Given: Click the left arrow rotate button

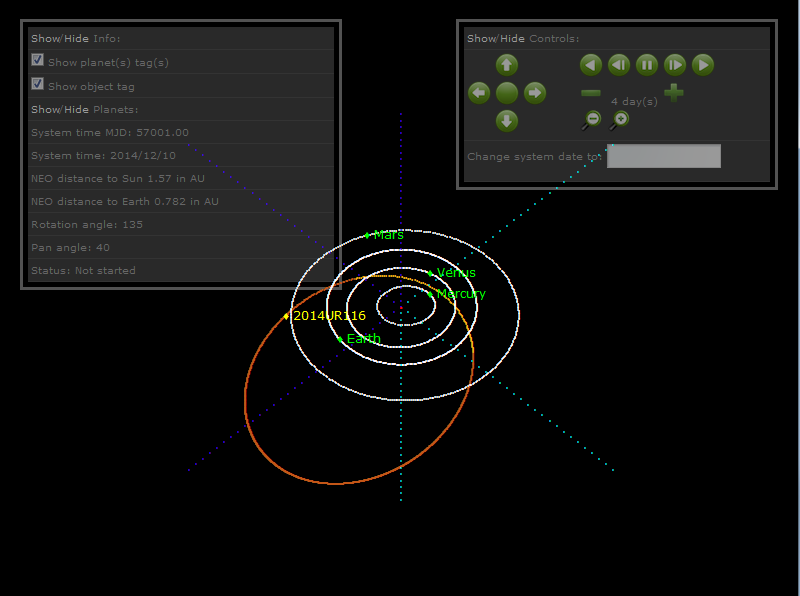Looking at the screenshot, I should pyautogui.click(x=479, y=93).
